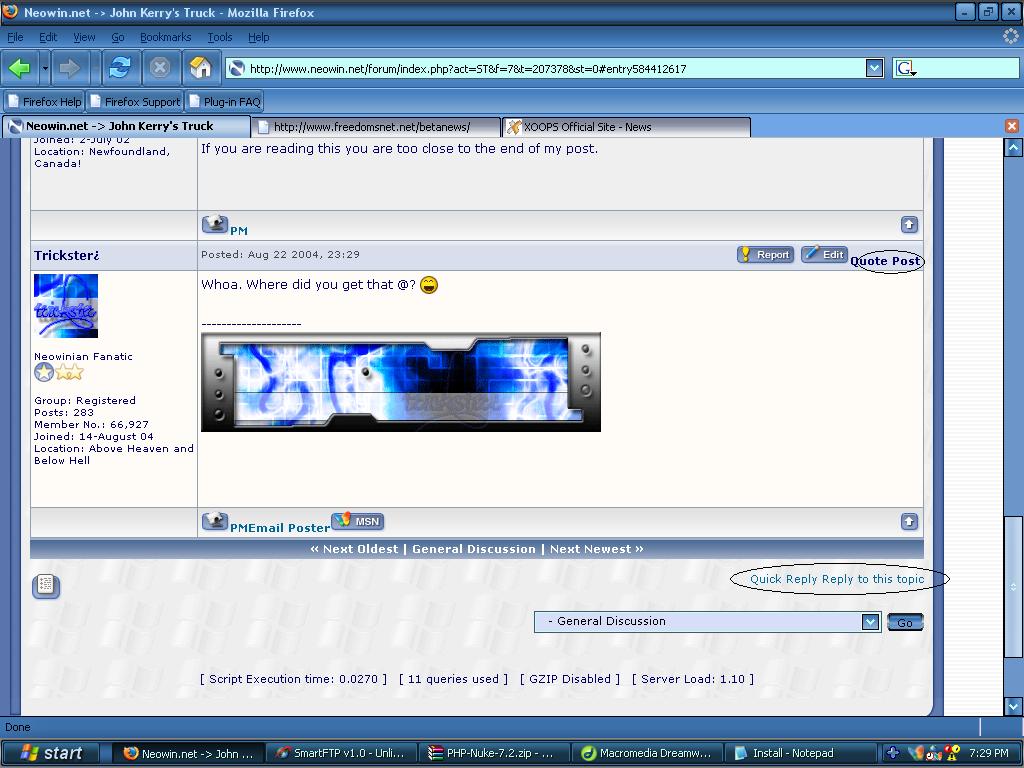1024x768 pixels.
Task: Click the topic options list icon
Action: point(46,586)
